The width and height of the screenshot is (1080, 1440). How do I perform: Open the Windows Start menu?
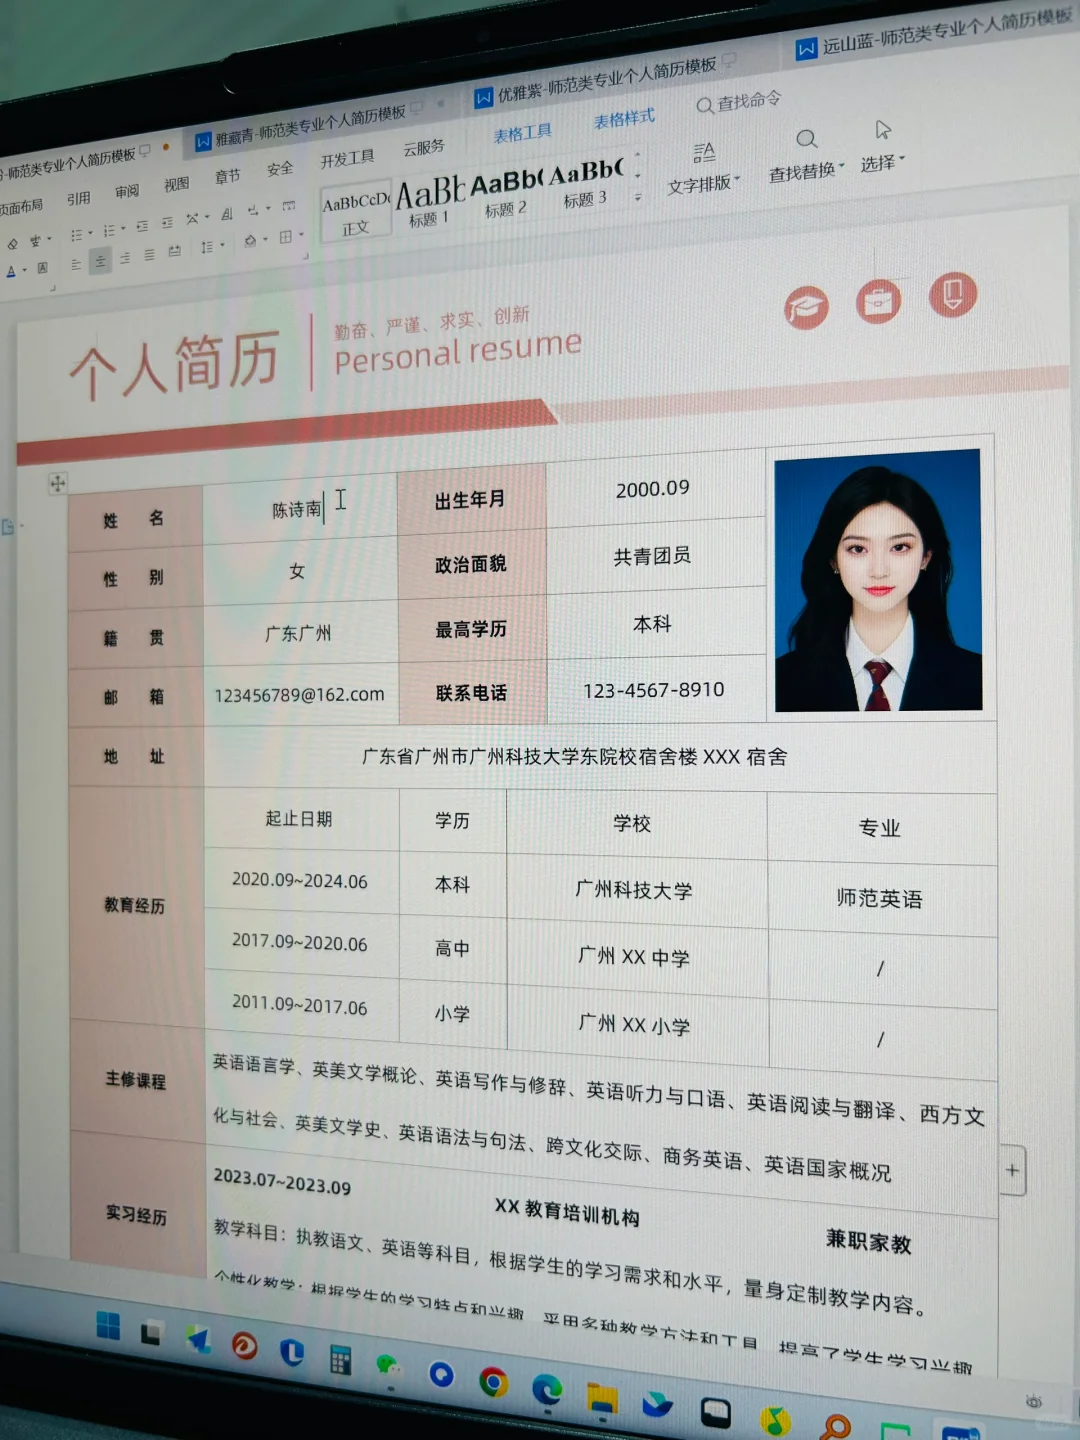coord(108,1326)
